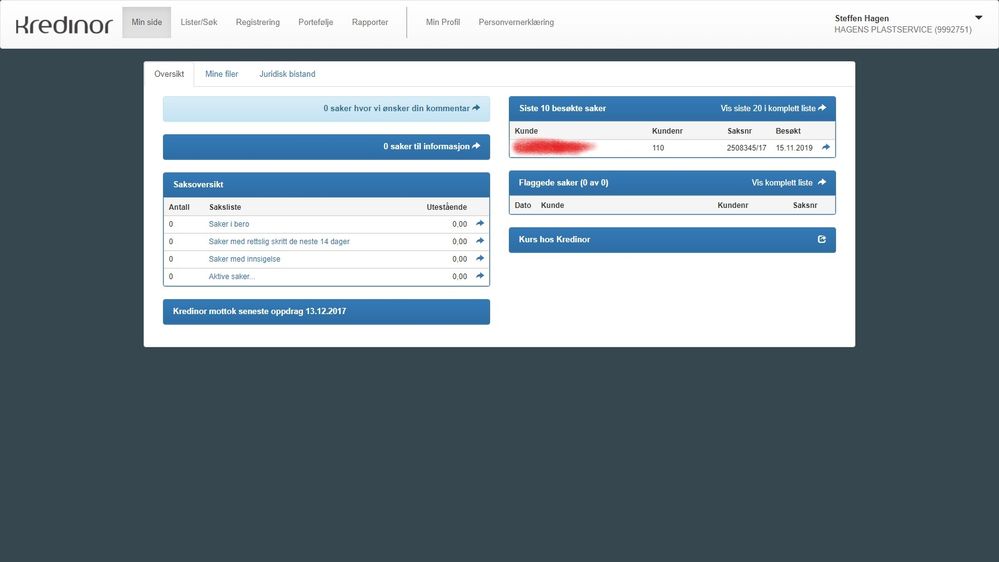Image resolution: width=999 pixels, height=562 pixels.
Task: Open arrow icon for Saker med rettslig skritt row
Action: pos(480,241)
